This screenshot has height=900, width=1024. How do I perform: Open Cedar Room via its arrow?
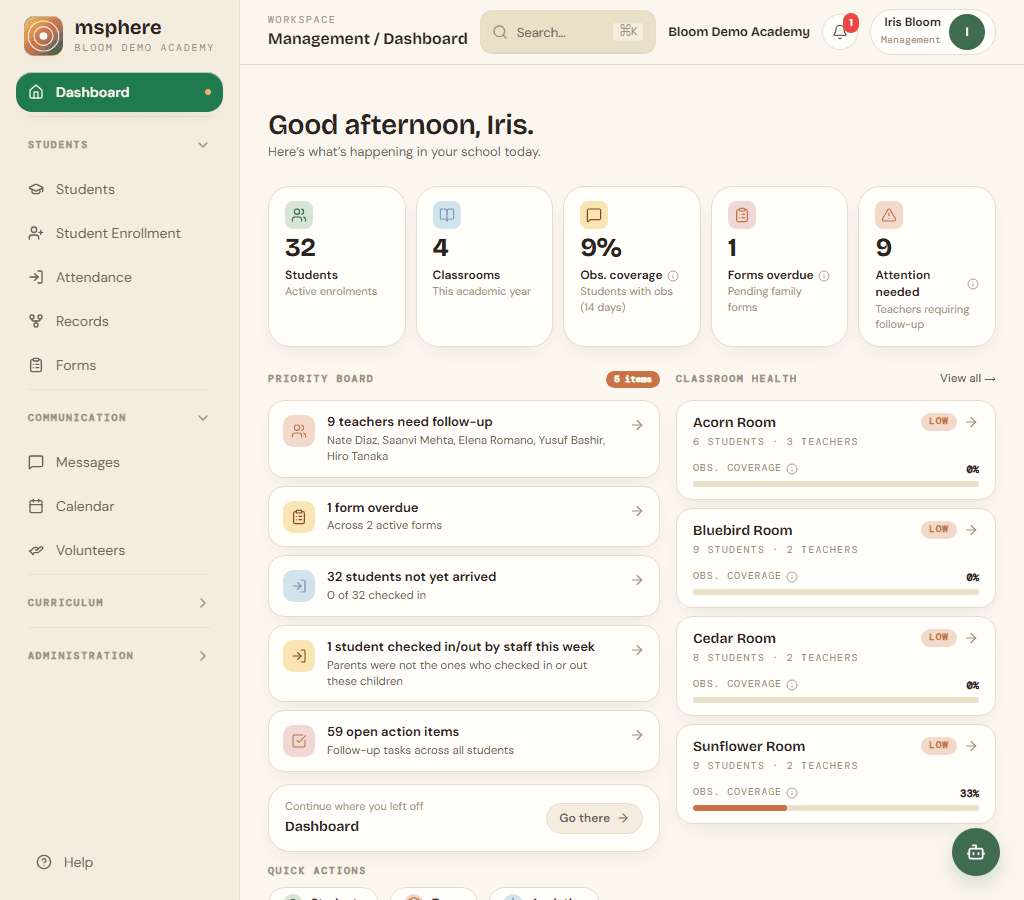pyautogui.click(x=972, y=637)
